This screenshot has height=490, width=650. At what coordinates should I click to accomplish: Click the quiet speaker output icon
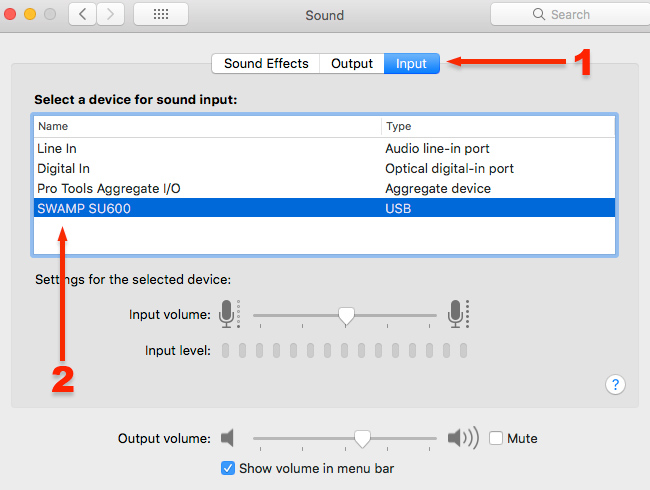[228, 438]
